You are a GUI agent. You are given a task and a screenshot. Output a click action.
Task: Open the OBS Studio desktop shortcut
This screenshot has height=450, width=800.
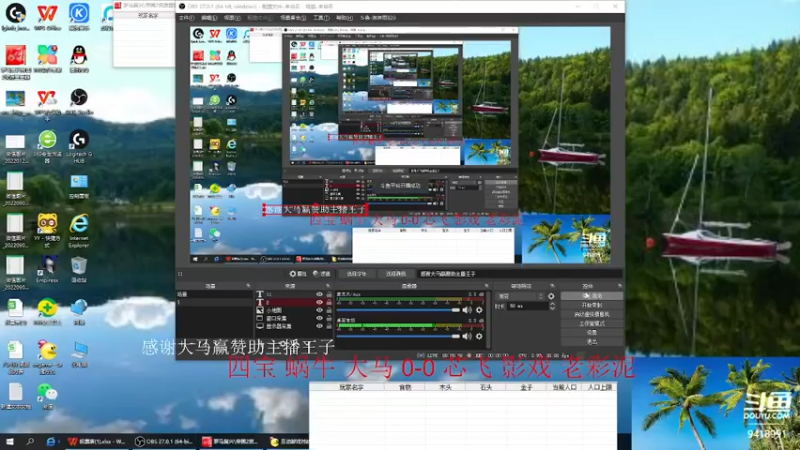pyautogui.click(x=79, y=101)
